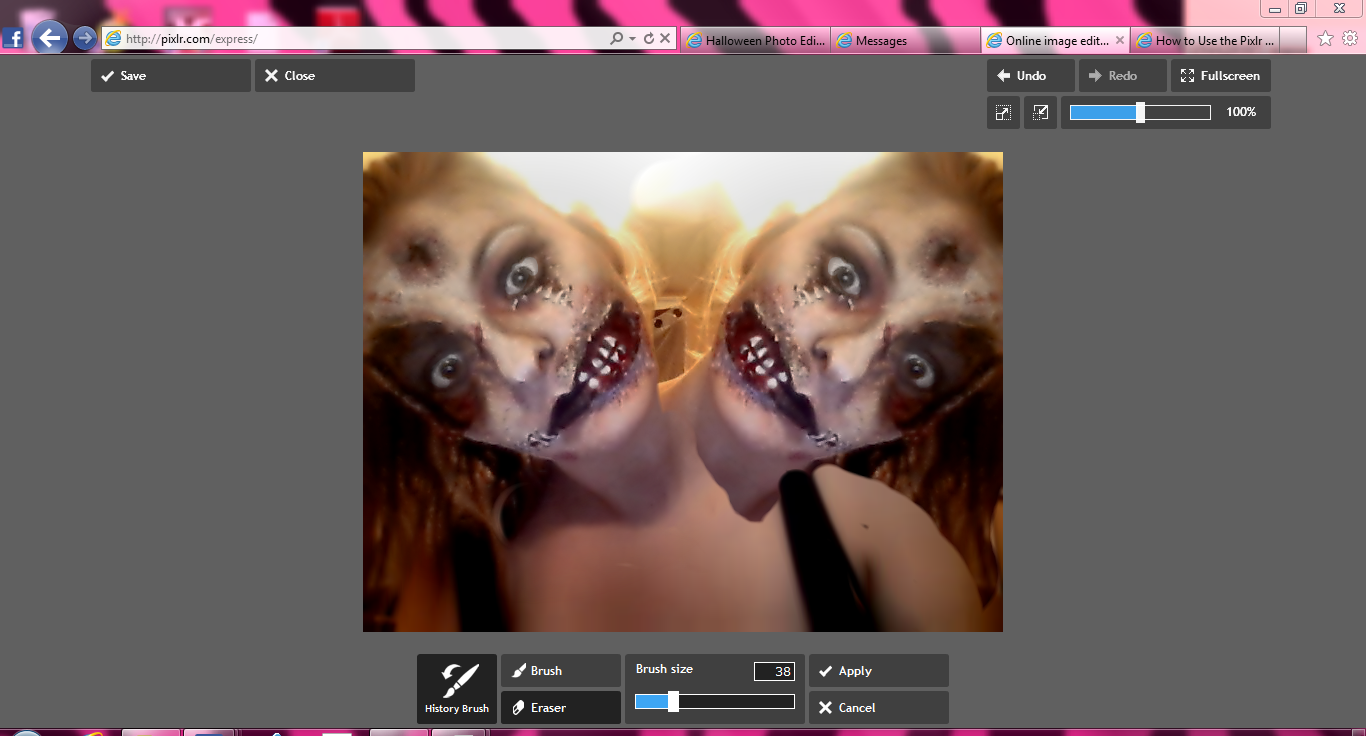The height and width of the screenshot is (736, 1366).
Task: Click the browser Back arrow
Action: [x=49, y=39]
